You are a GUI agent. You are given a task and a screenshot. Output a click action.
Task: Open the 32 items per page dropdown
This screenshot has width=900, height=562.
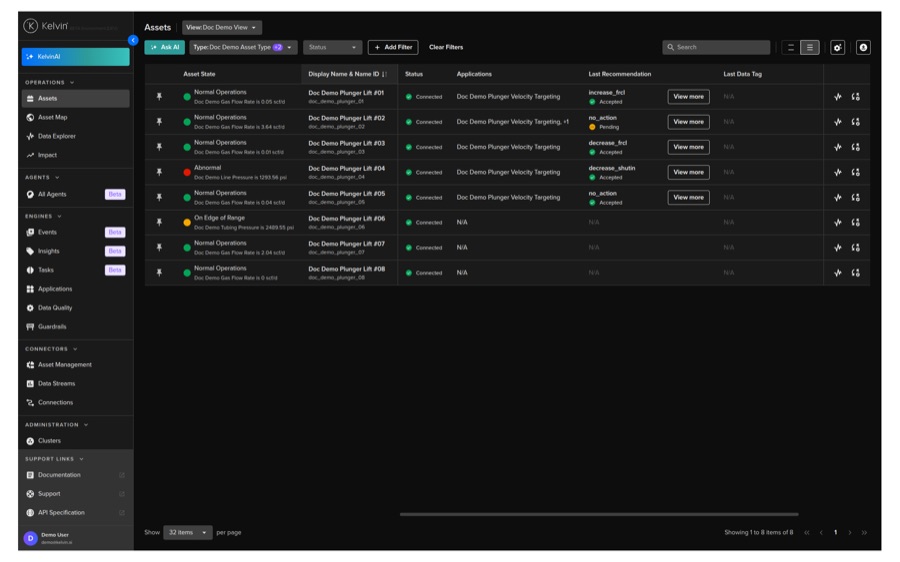click(x=188, y=533)
